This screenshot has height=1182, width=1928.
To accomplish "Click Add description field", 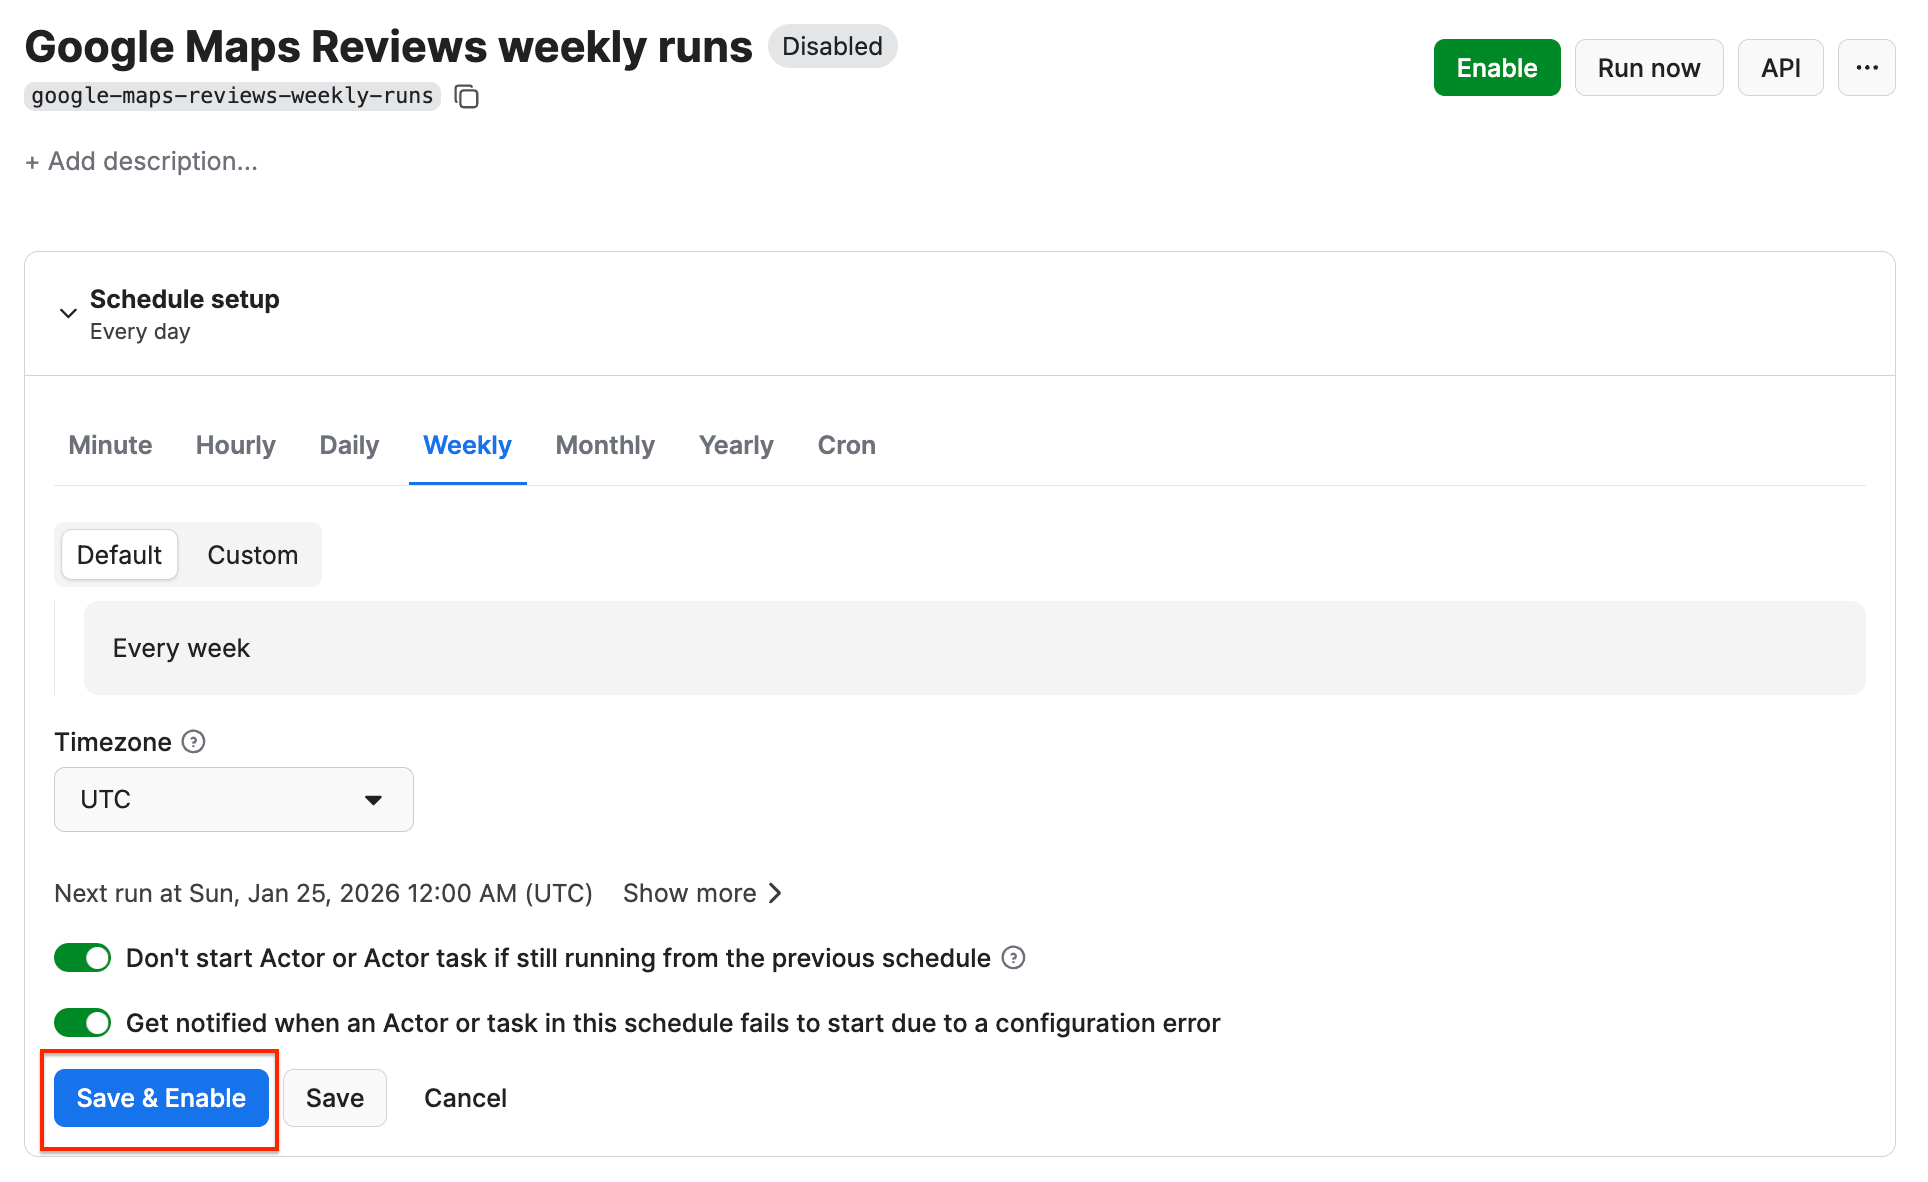I will coord(142,161).
